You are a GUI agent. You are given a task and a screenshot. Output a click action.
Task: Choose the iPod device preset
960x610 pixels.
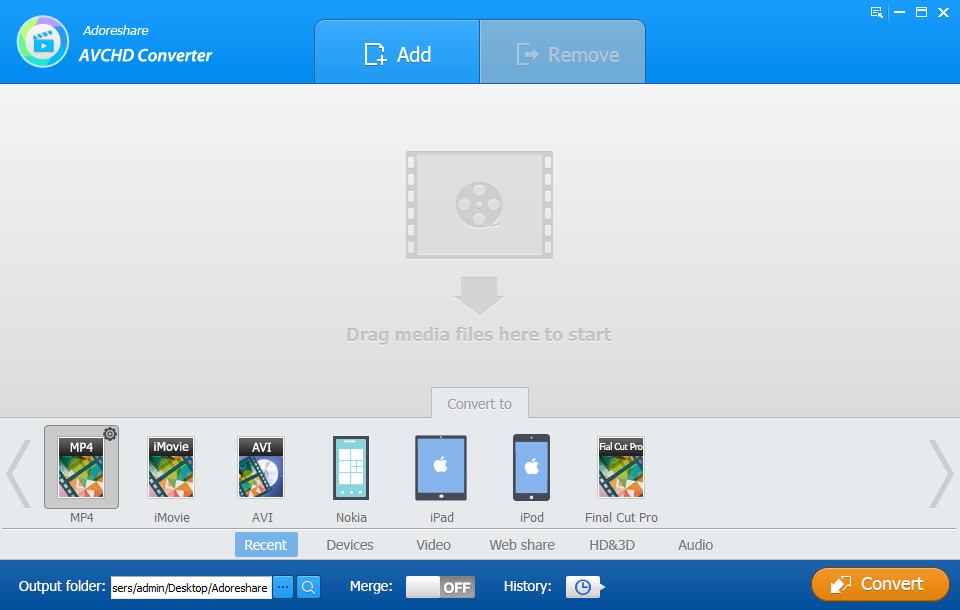(x=531, y=467)
